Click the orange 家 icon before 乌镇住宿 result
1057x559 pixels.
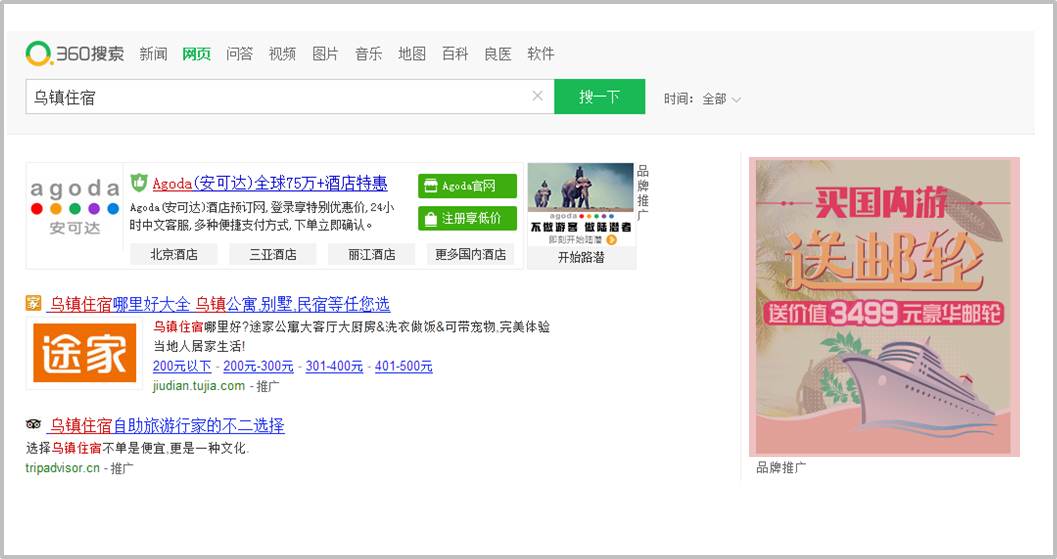click(34, 304)
